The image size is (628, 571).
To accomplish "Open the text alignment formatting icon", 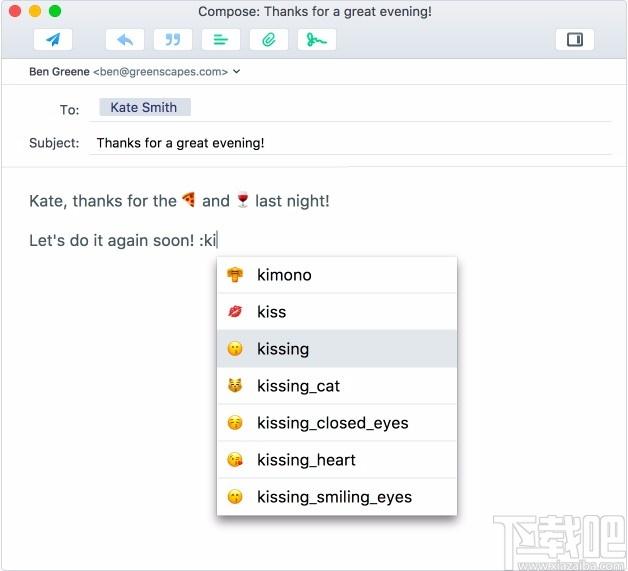I will point(221,40).
